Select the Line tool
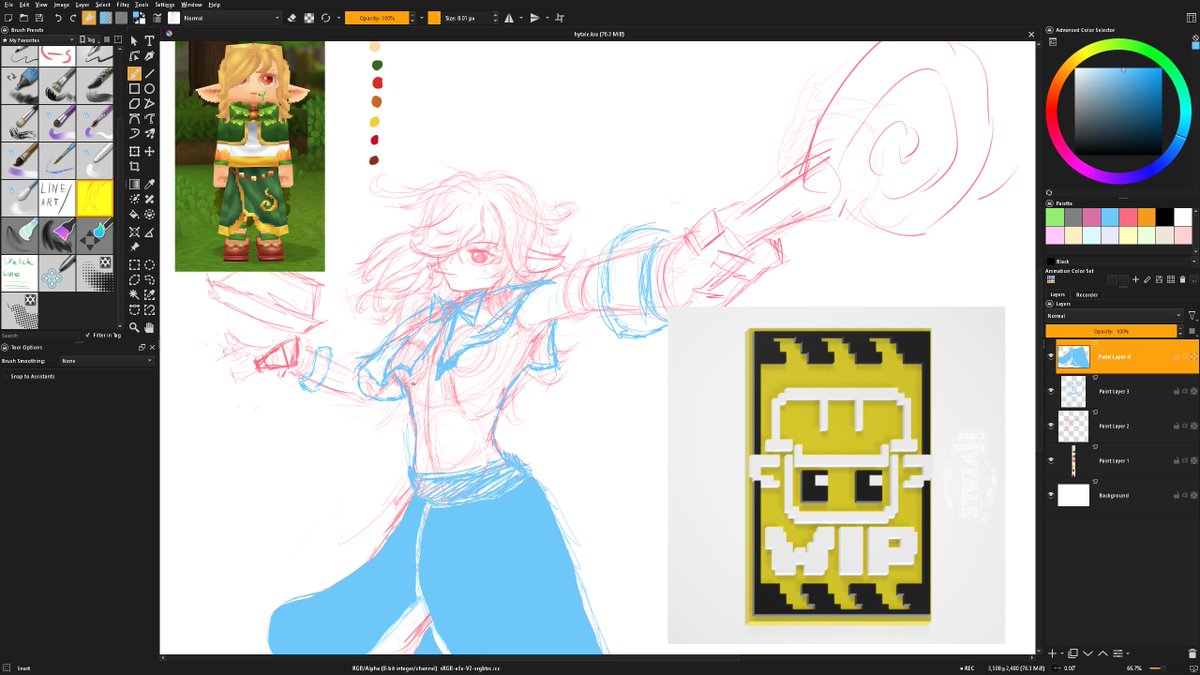1200x675 pixels. point(149,73)
